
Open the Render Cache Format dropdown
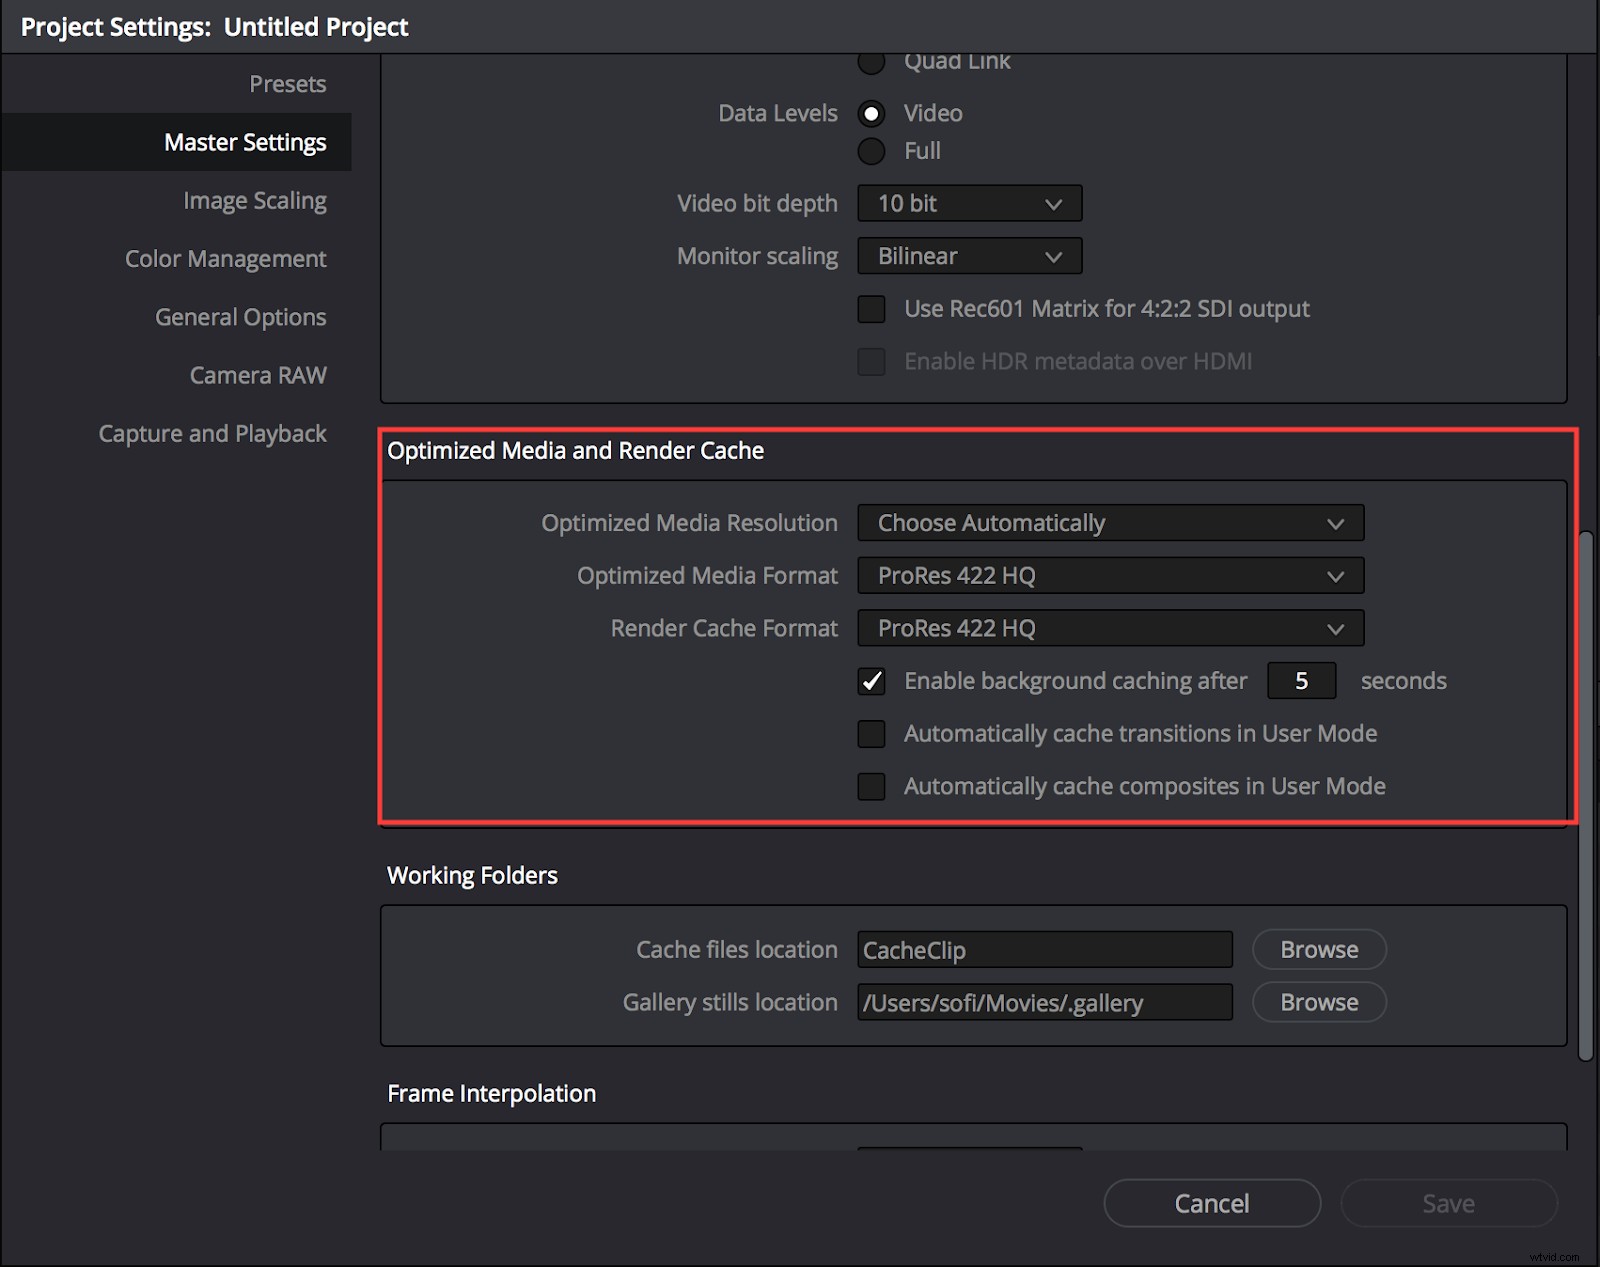click(1109, 628)
